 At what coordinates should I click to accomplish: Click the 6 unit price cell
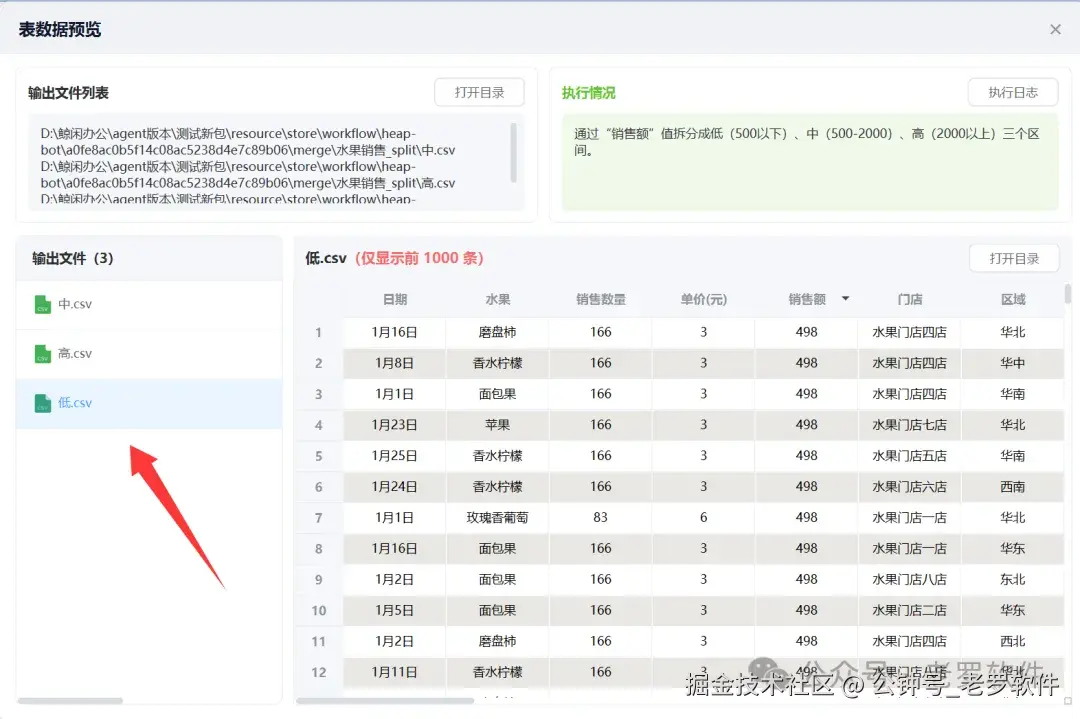(x=703, y=518)
